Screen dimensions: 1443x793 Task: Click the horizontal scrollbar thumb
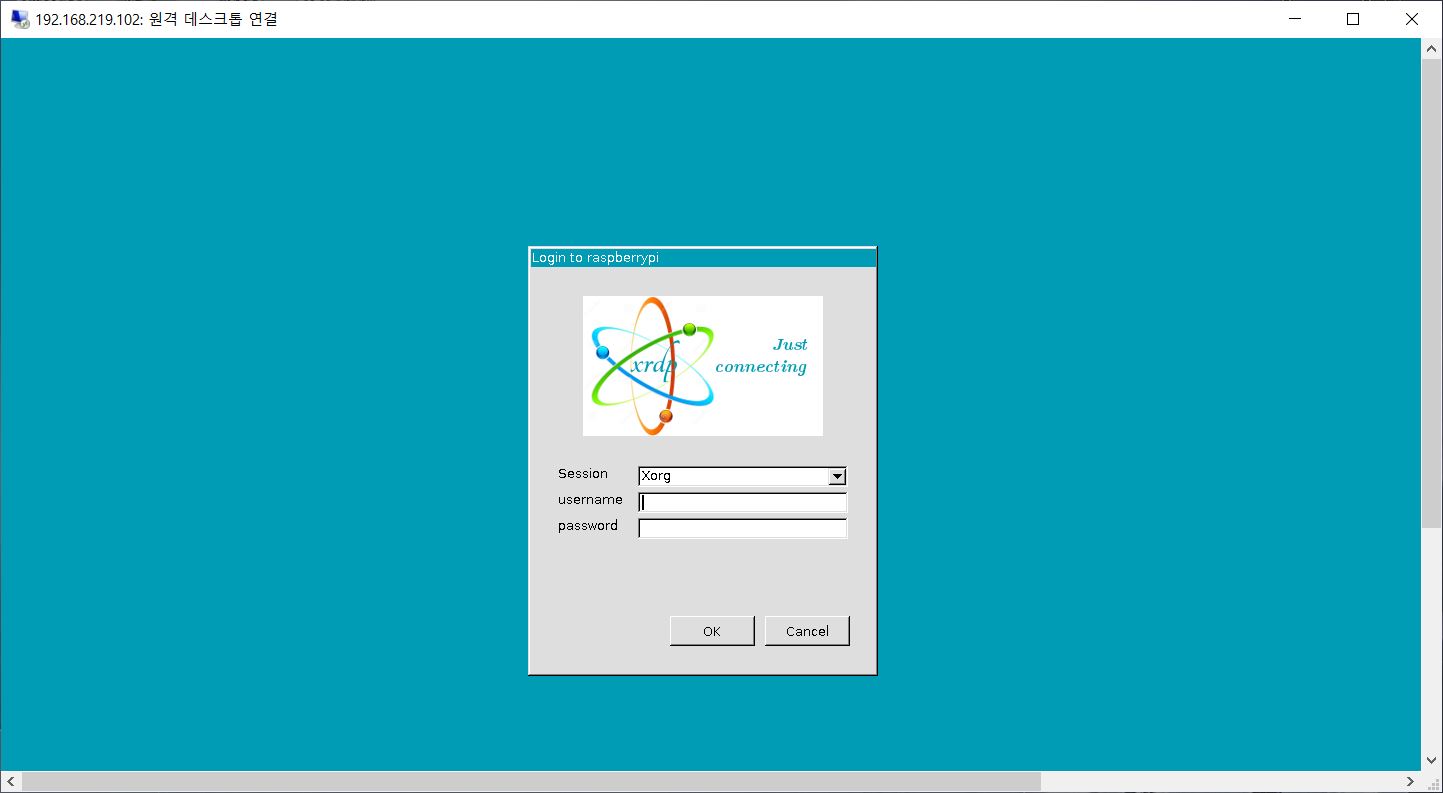point(531,781)
